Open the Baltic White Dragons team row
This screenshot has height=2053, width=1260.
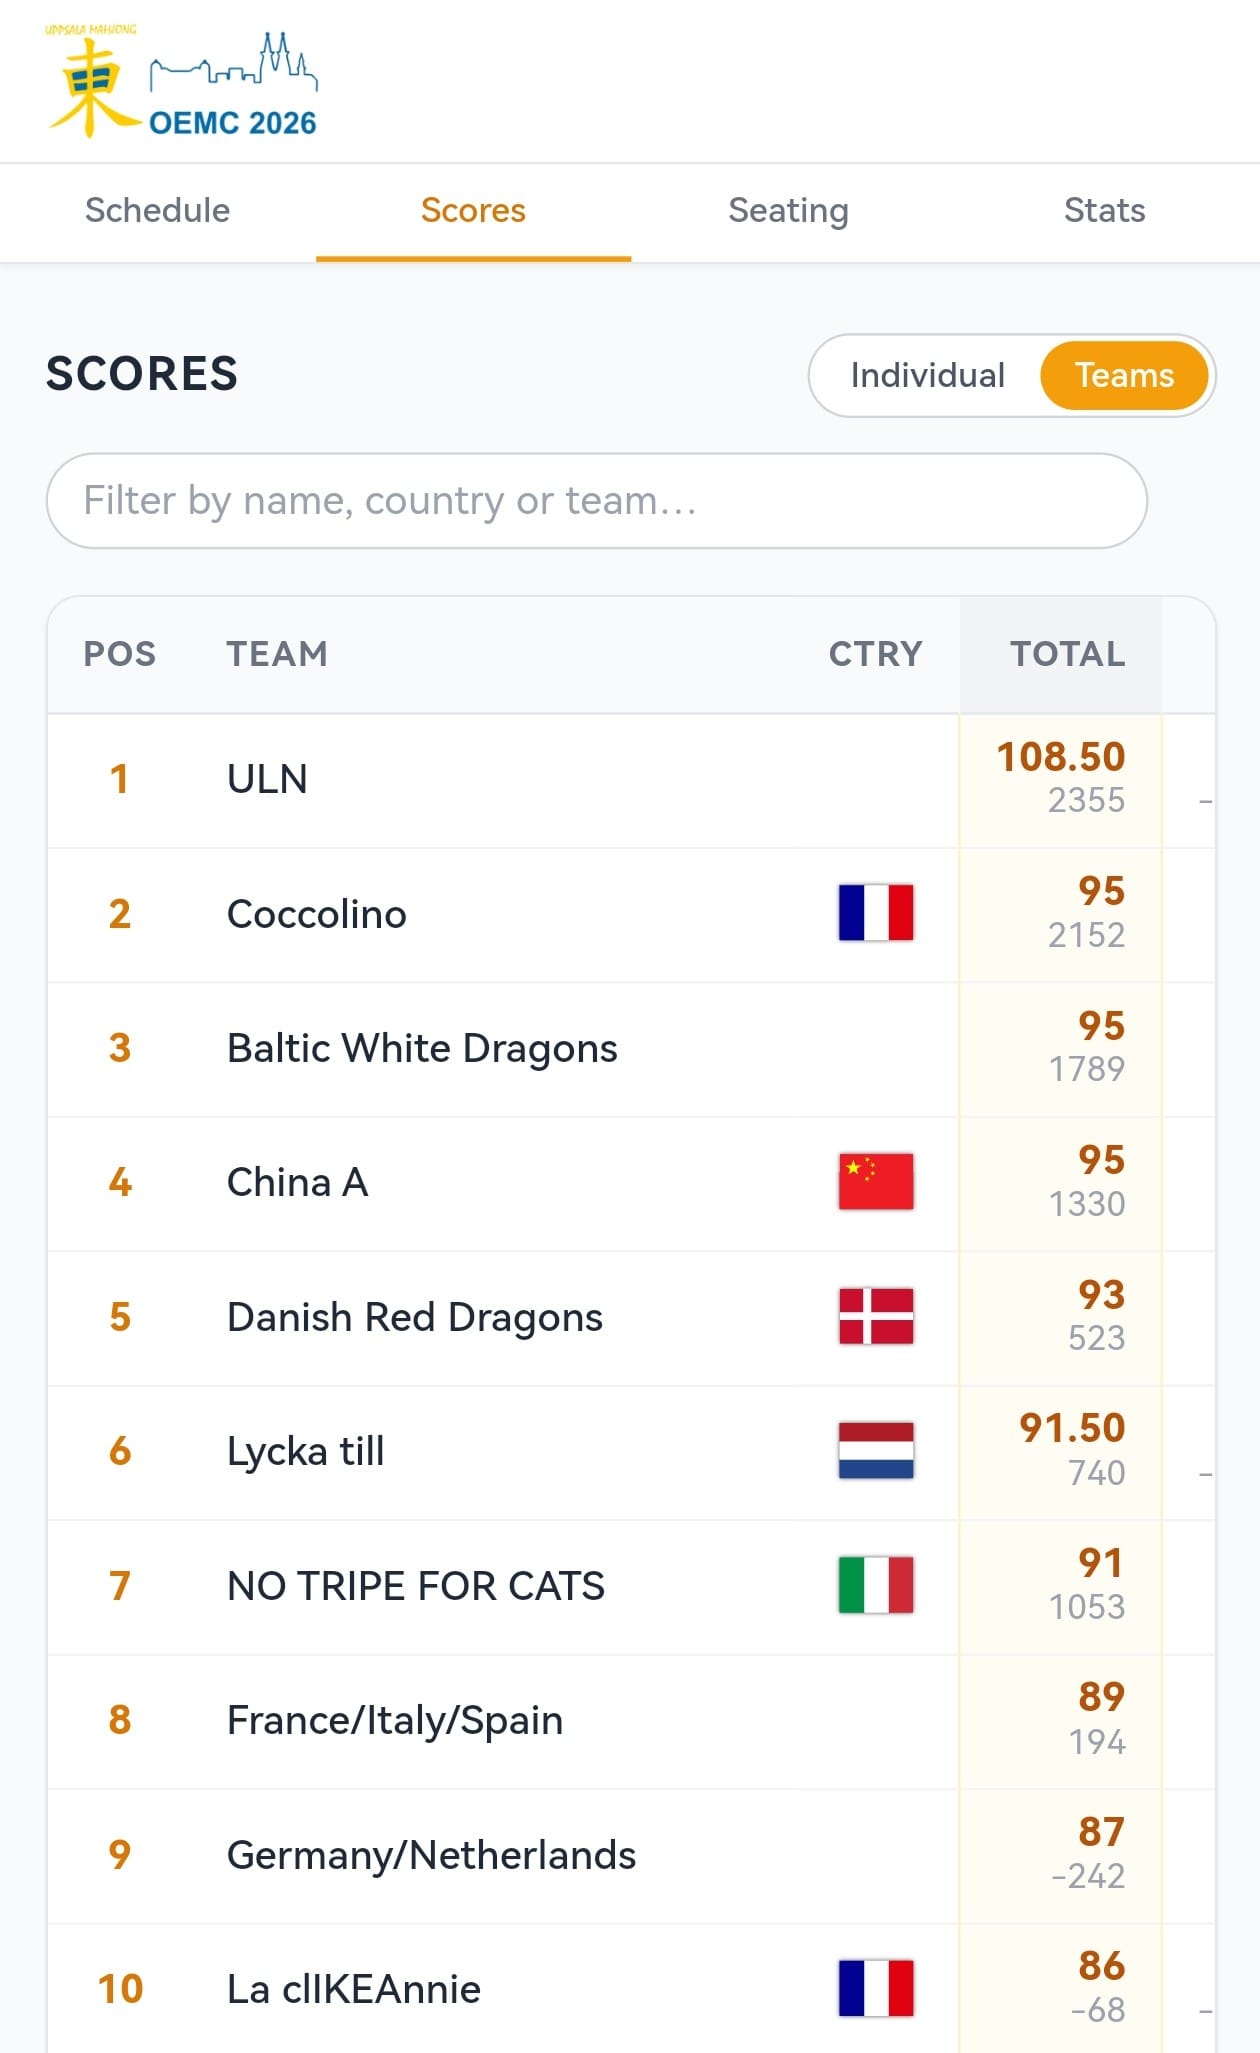click(x=631, y=1049)
